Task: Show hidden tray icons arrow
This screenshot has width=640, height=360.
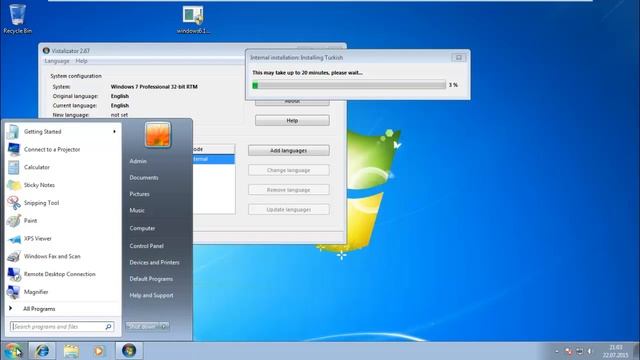Action: pyautogui.click(x=557, y=351)
